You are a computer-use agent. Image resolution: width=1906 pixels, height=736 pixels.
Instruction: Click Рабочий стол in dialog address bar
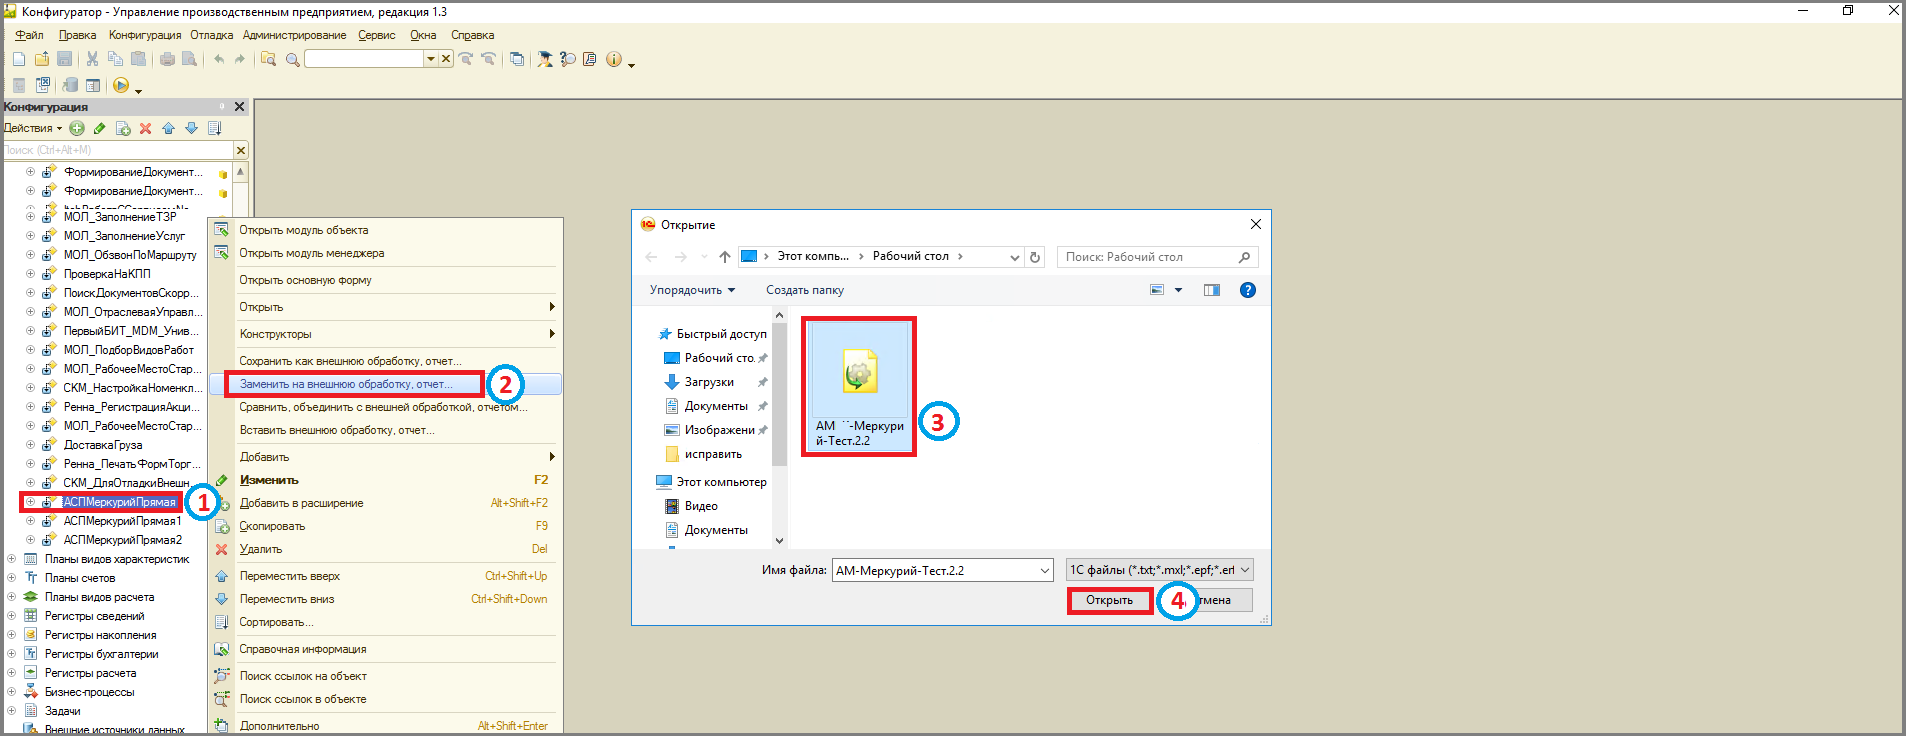910,256
